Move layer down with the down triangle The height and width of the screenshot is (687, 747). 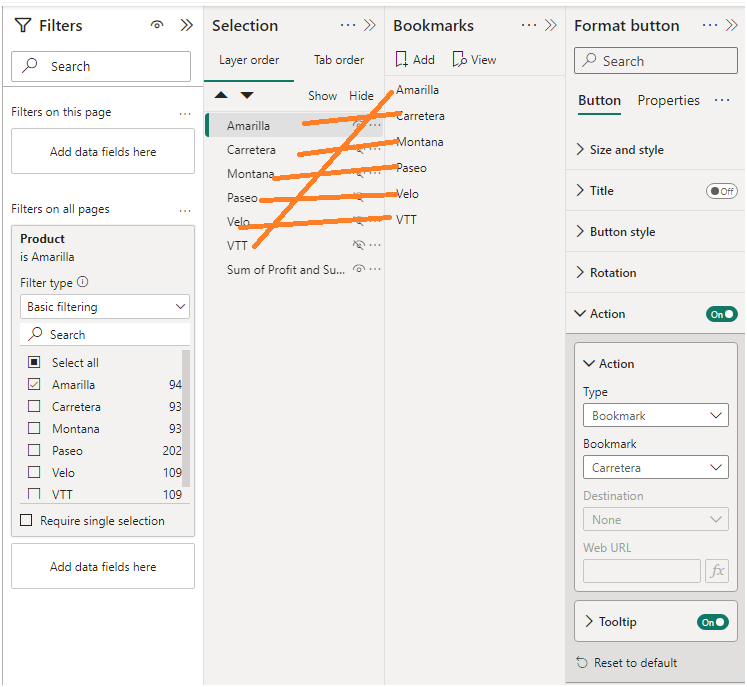[247, 95]
